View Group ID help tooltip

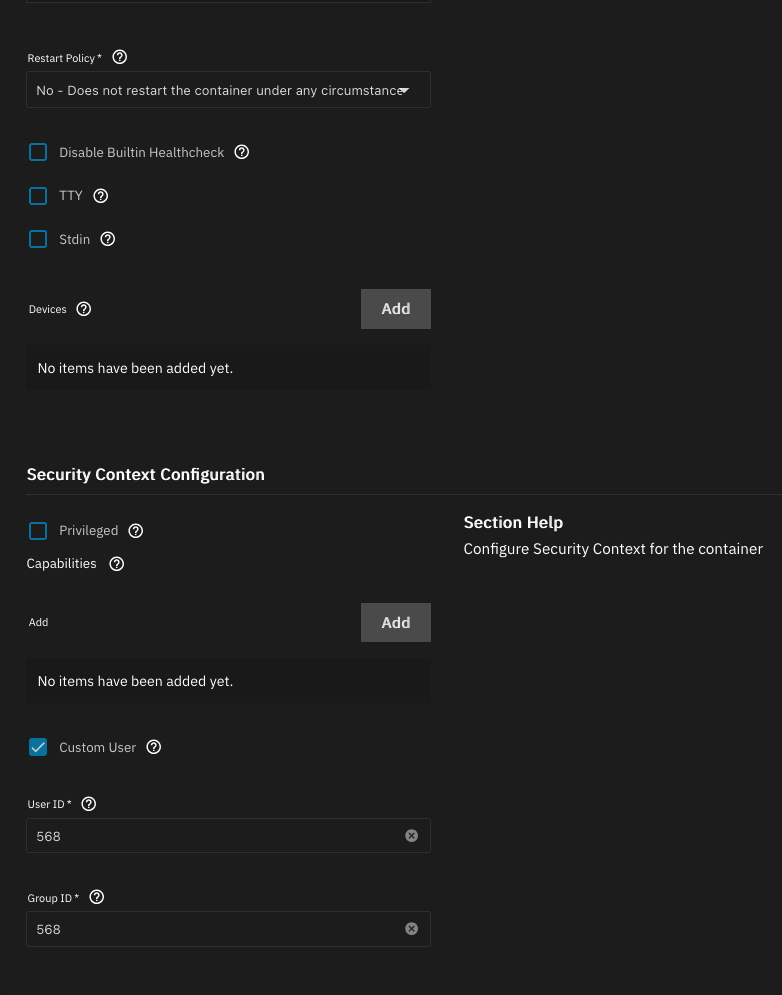click(96, 897)
